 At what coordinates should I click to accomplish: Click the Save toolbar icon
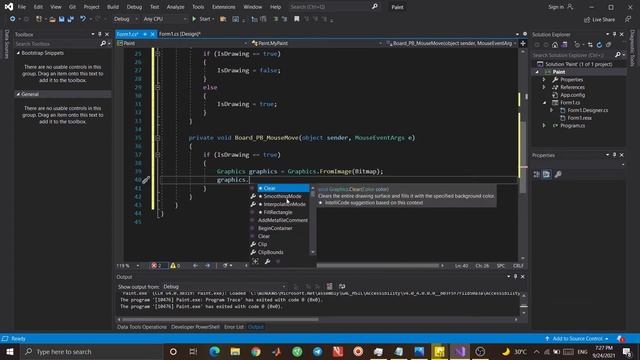[x=61, y=19]
